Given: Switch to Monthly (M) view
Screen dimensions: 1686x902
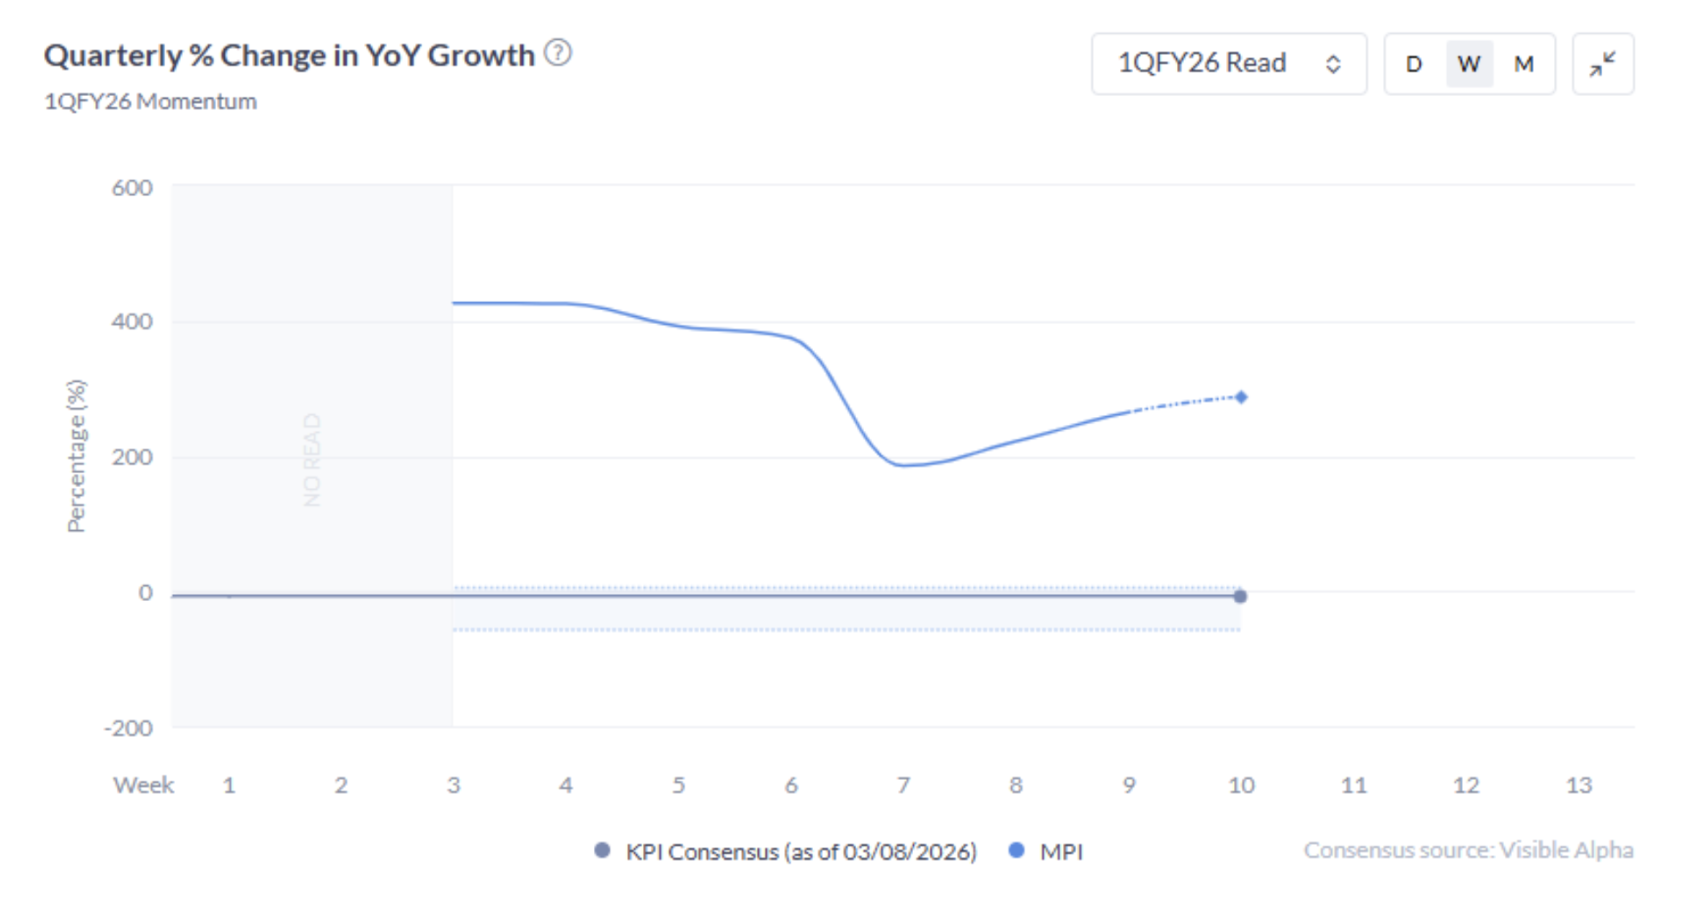Looking at the screenshot, I should coord(1523,64).
